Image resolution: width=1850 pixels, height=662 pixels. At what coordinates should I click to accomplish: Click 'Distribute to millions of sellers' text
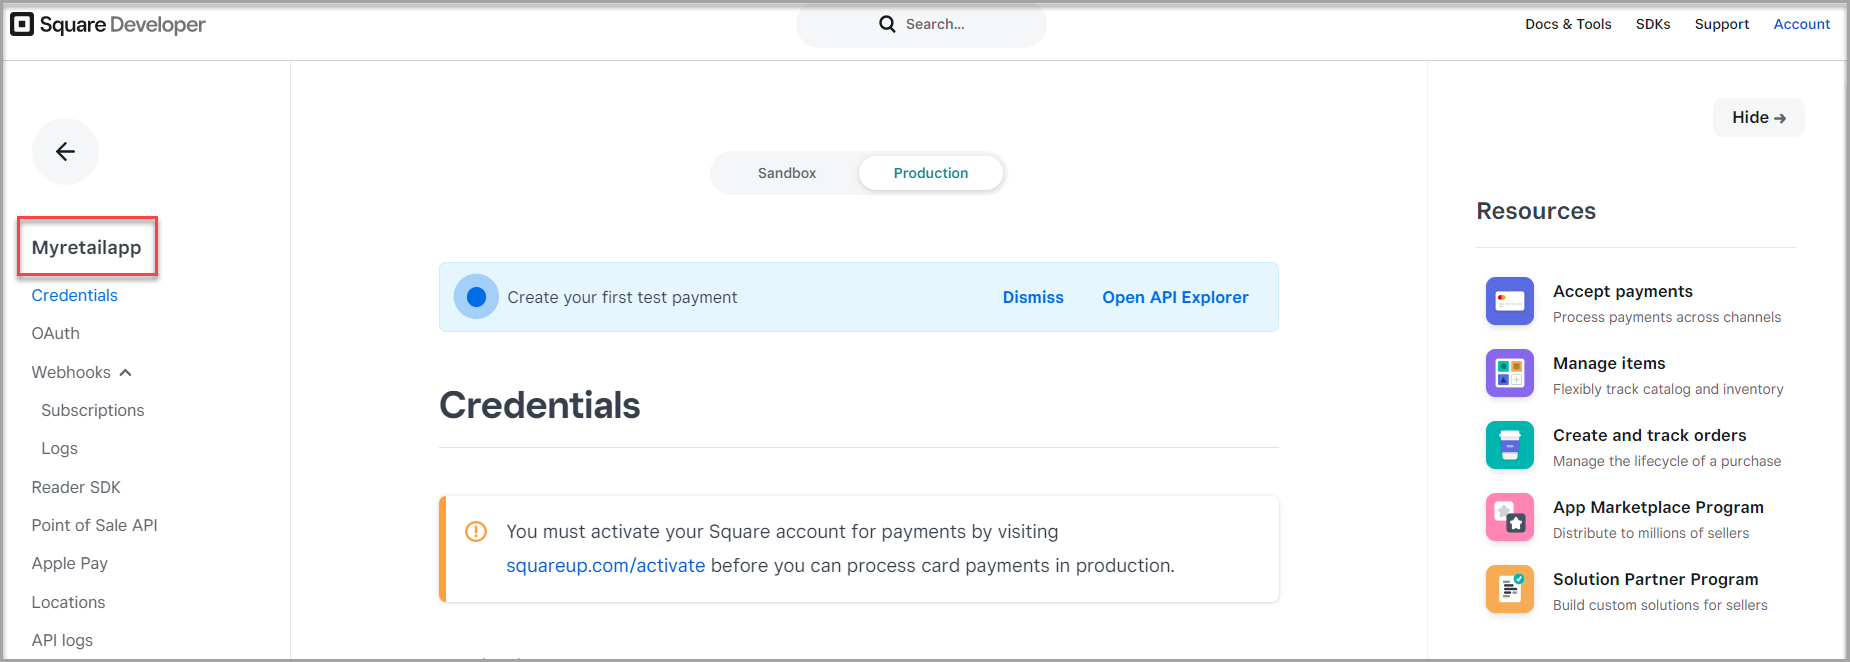click(1651, 533)
